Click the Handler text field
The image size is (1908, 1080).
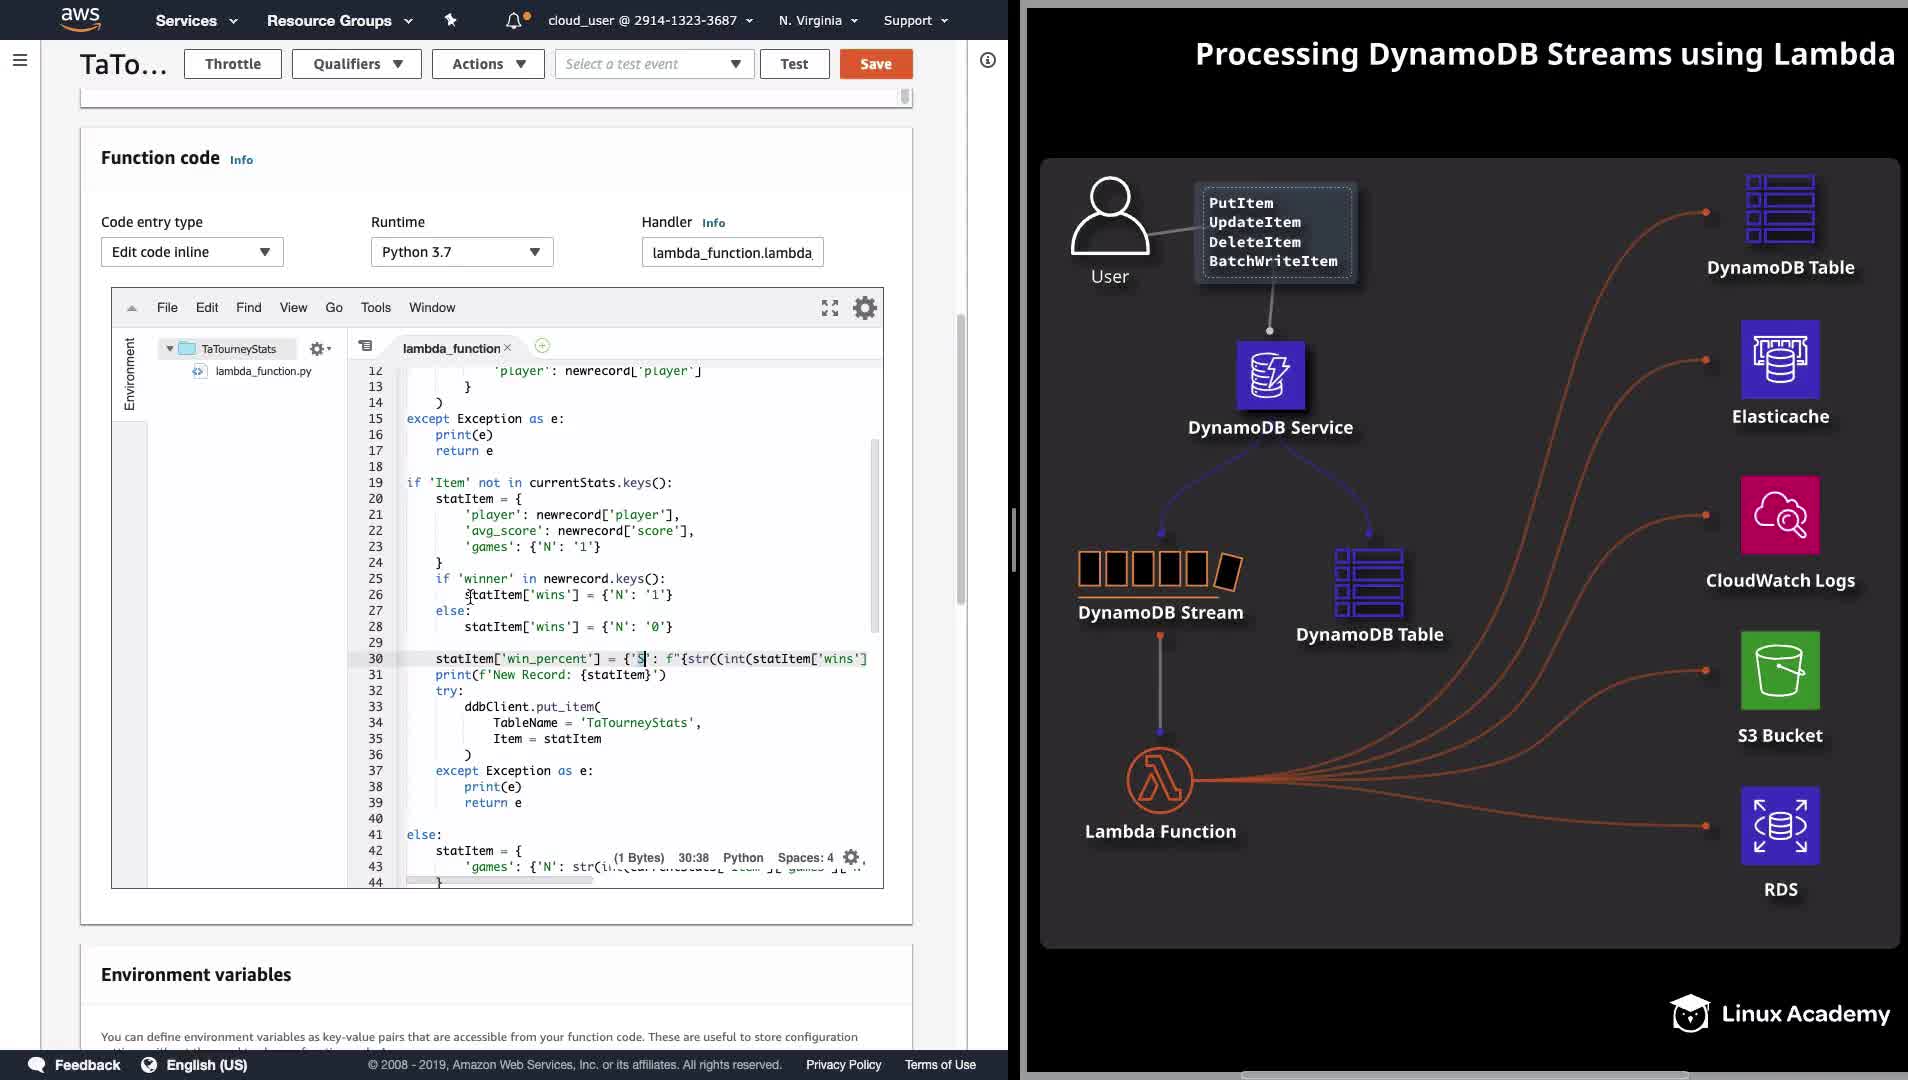[x=732, y=253]
